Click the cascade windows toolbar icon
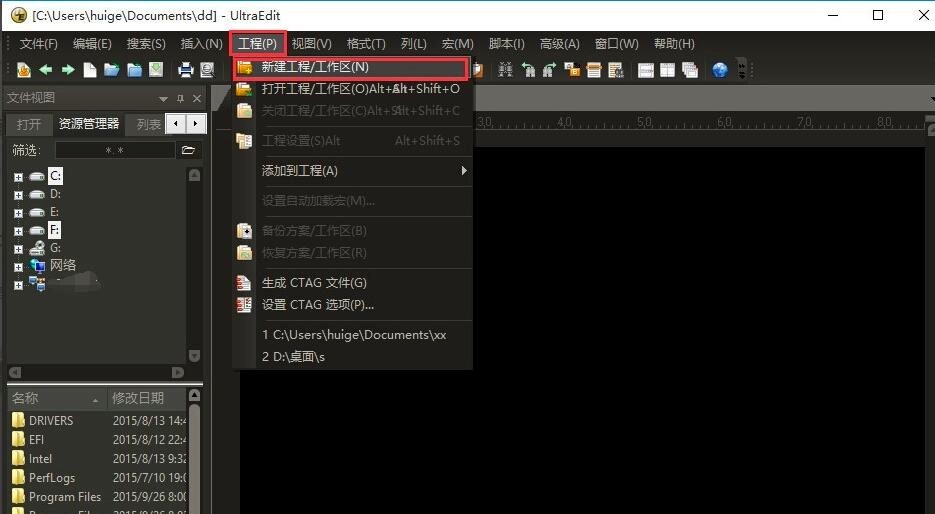This screenshot has width=935, height=514. click(689, 70)
